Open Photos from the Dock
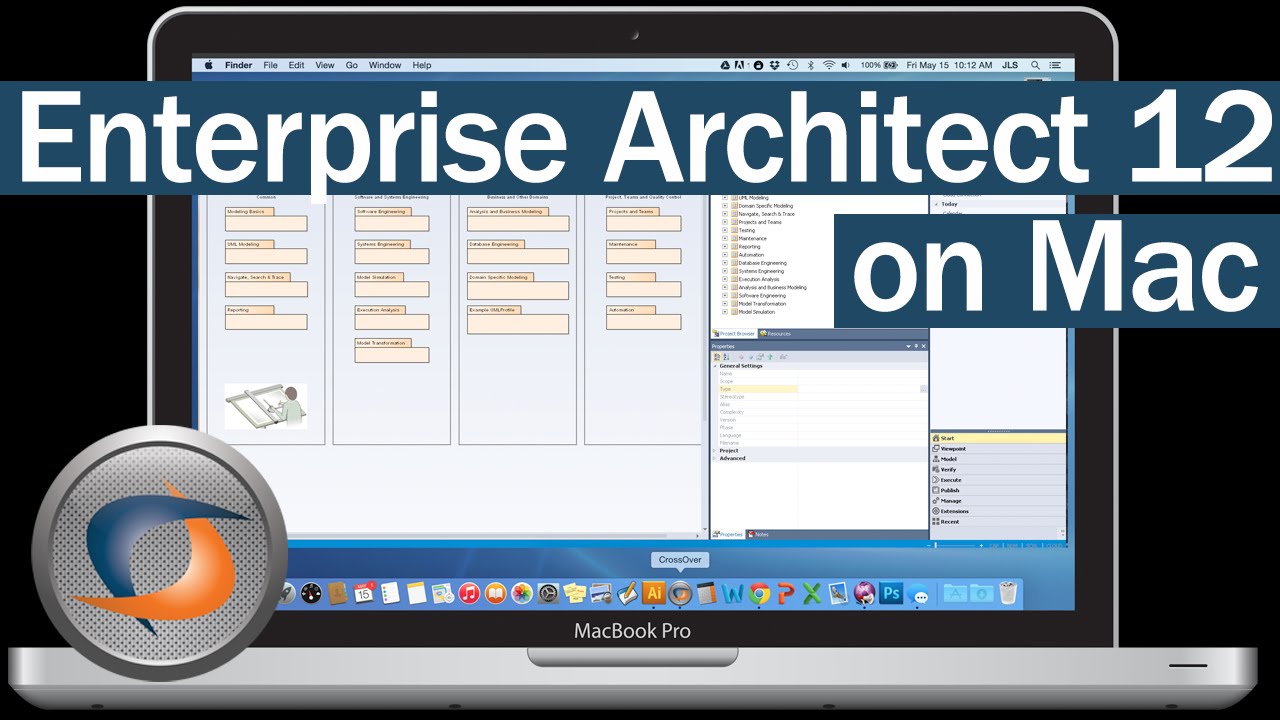The width and height of the screenshot is (1280, 720). point(522,593)
